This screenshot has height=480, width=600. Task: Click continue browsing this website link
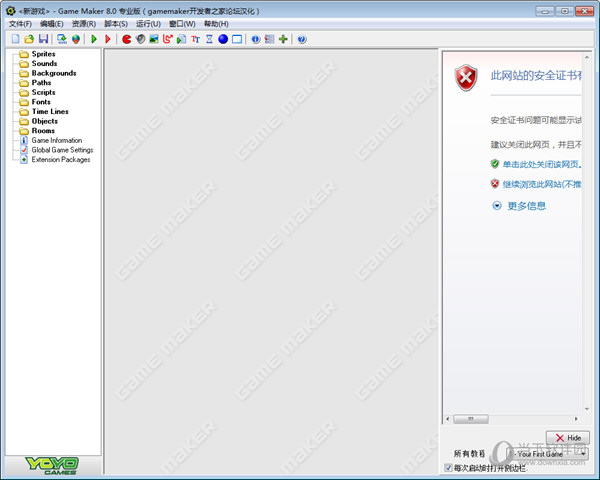click(x=542, y=184)
